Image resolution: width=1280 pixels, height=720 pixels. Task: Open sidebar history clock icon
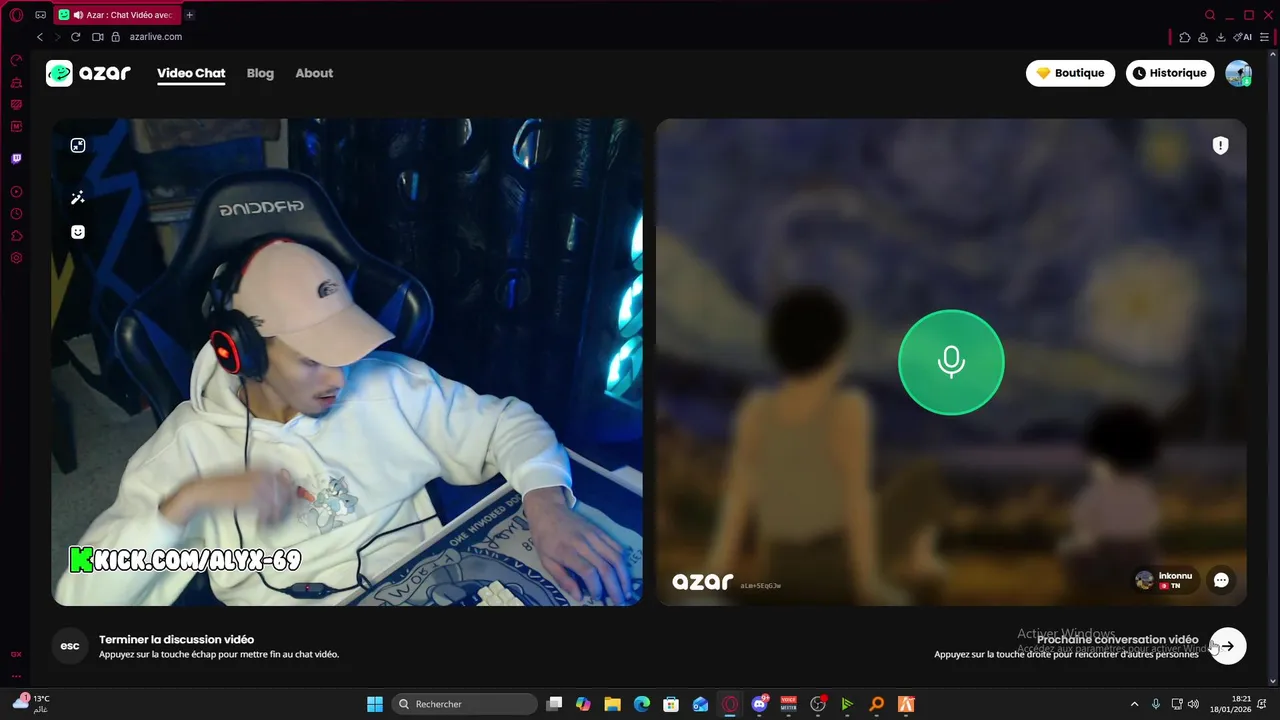[x=16, y=214]
